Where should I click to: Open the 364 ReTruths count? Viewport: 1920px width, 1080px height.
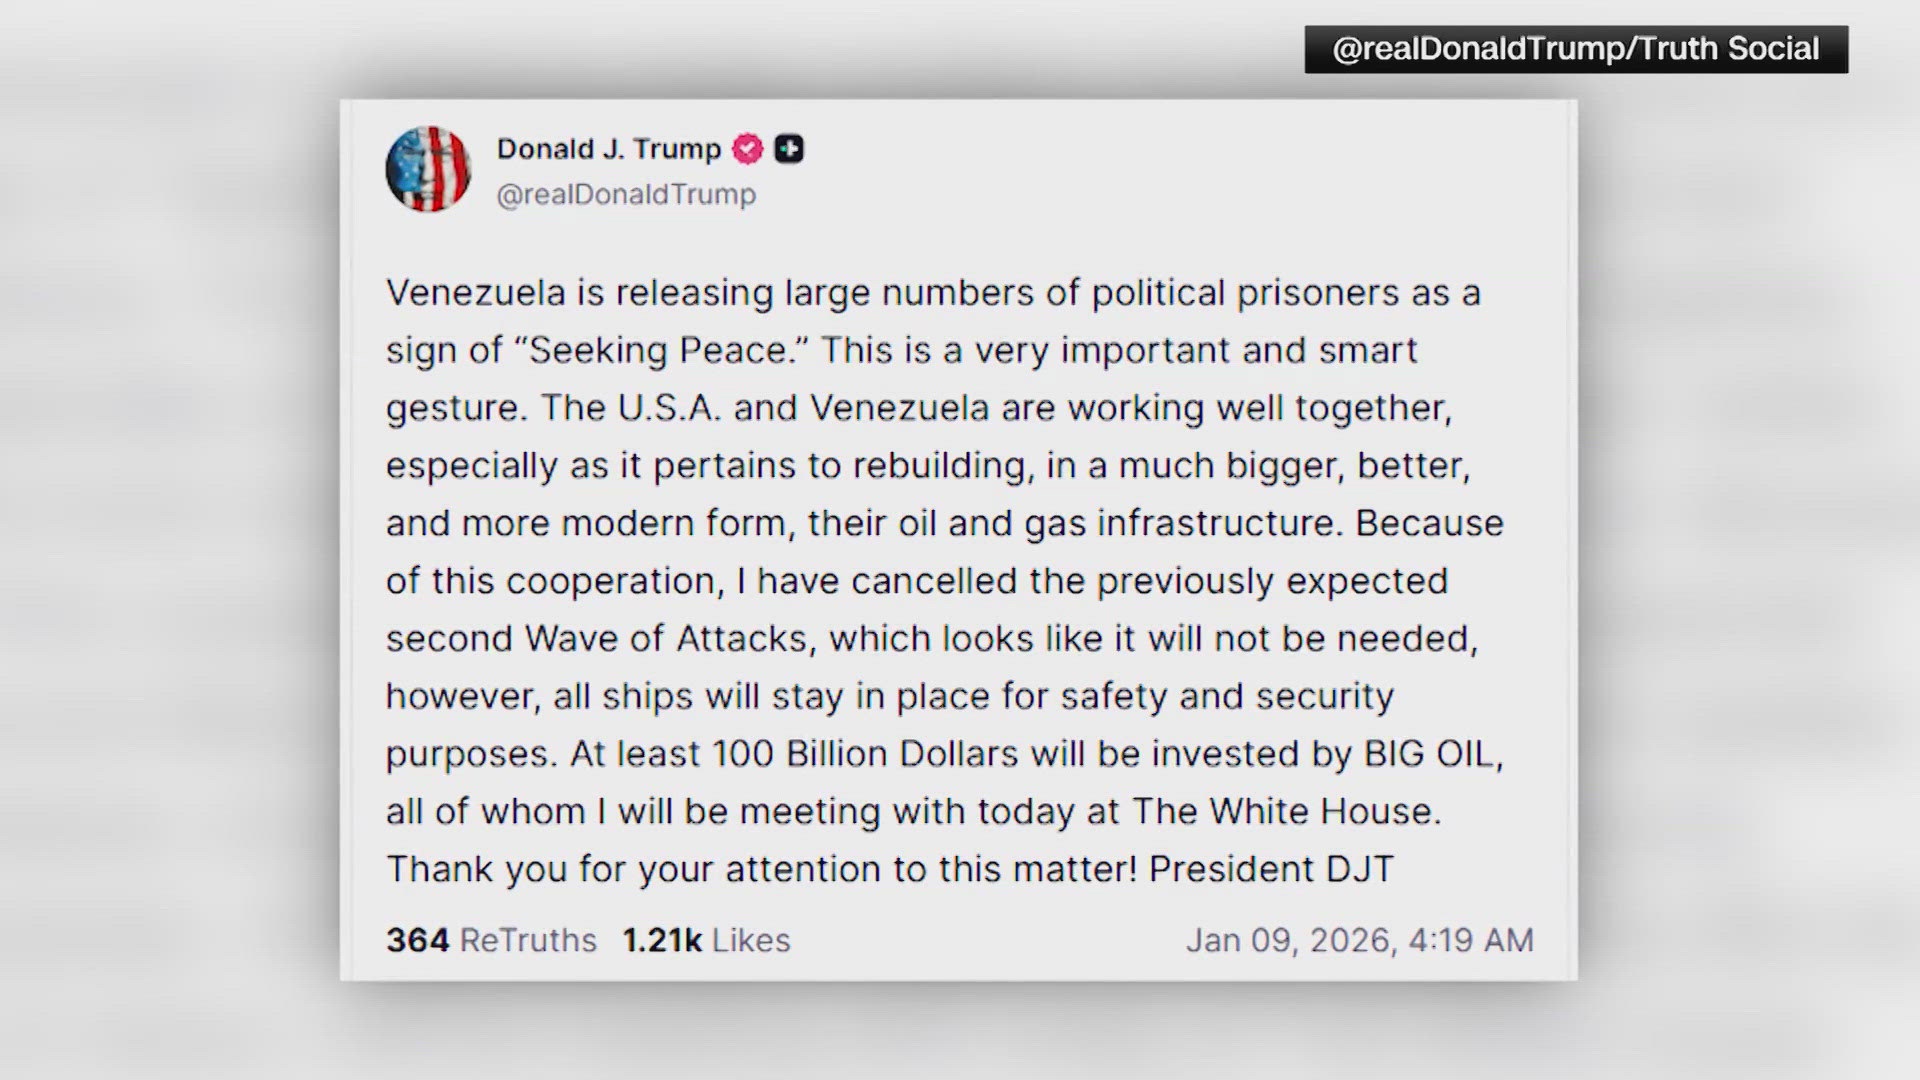coord(418,940)
